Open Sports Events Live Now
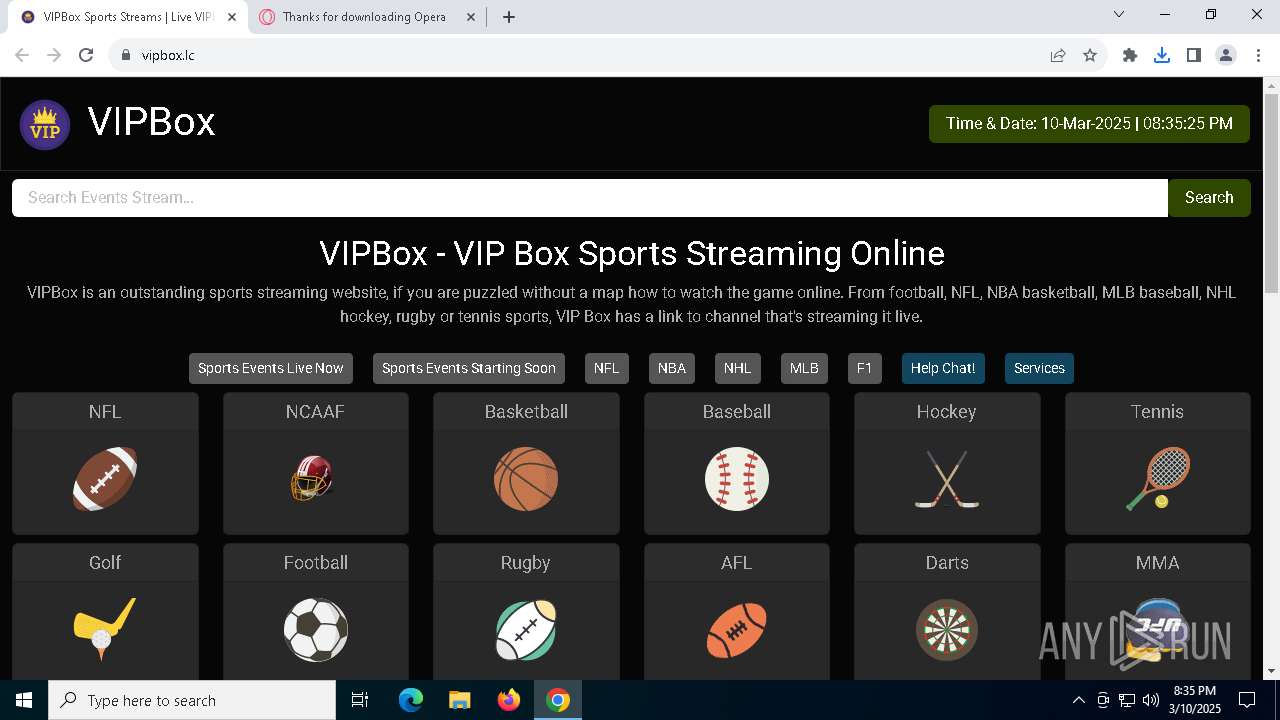The image size is (1280, 720). [x=270, y=368]
